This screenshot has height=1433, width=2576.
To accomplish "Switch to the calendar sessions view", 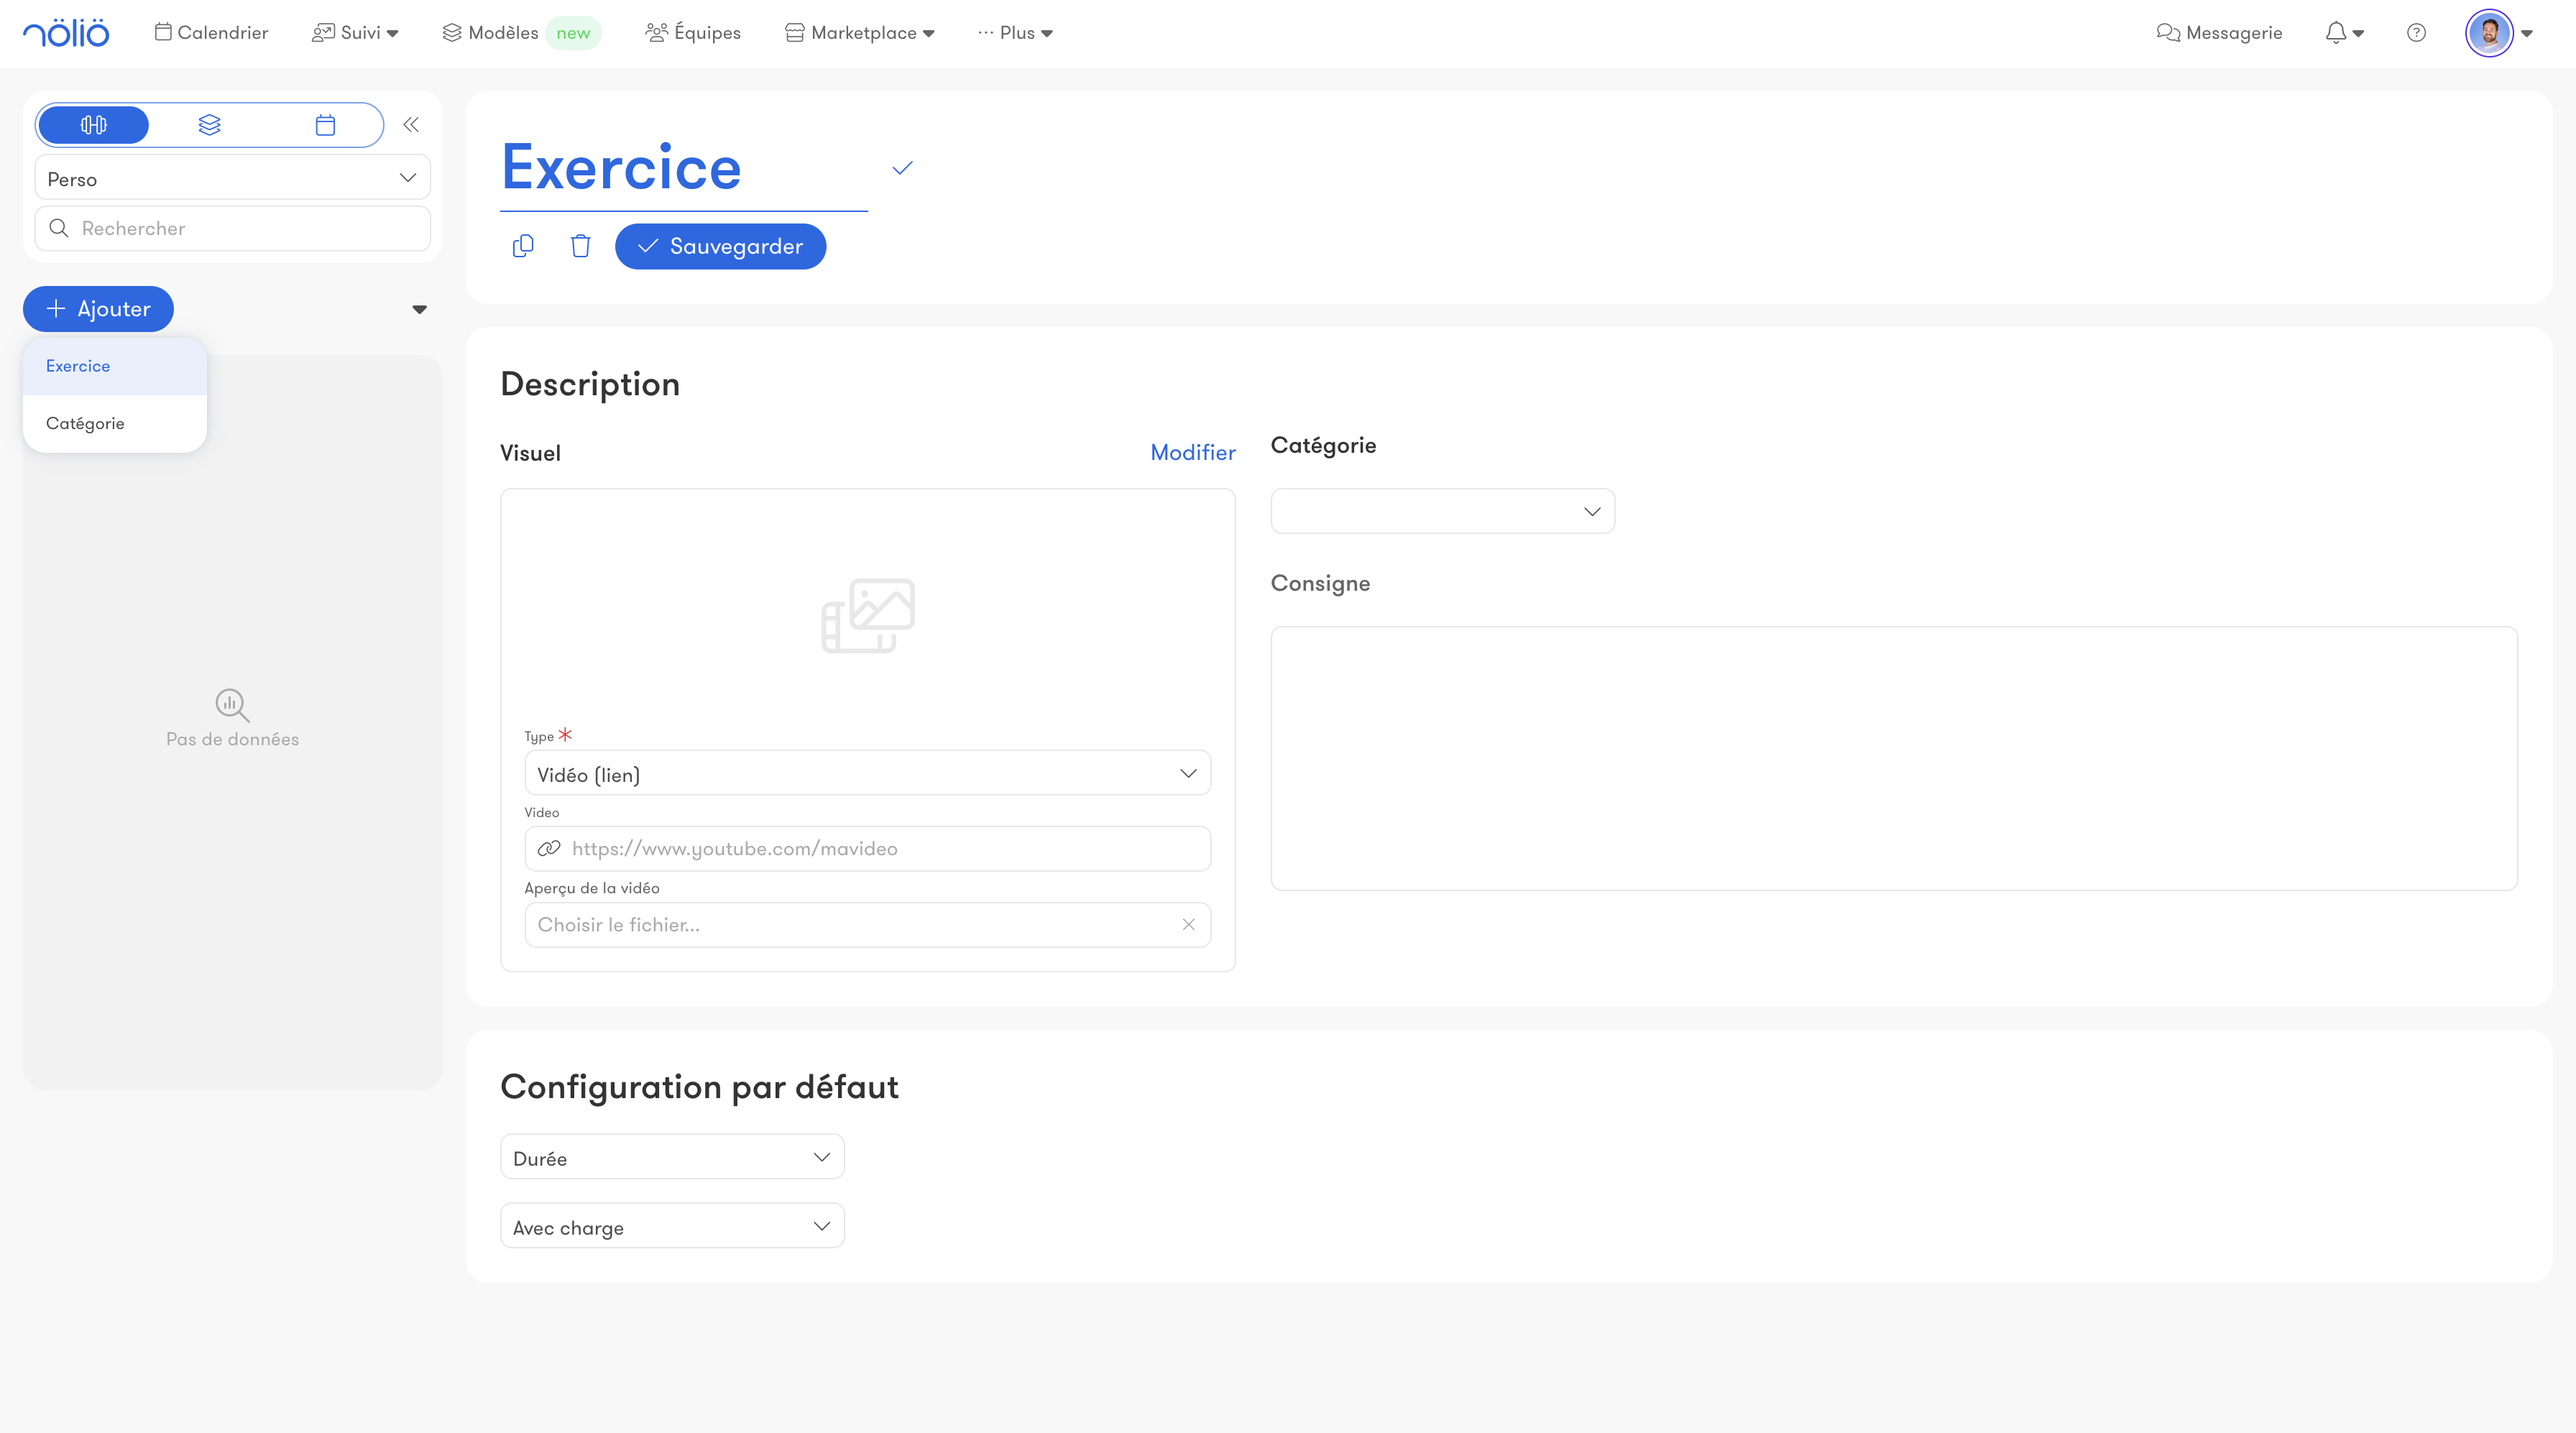I will [325, 125].
